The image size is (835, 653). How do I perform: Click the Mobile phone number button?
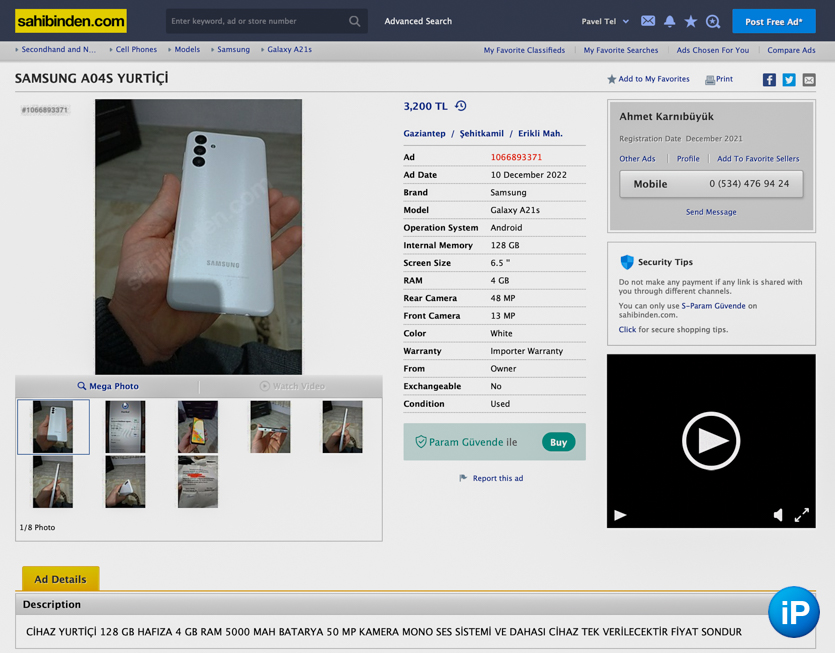click(x=711, y=184)
